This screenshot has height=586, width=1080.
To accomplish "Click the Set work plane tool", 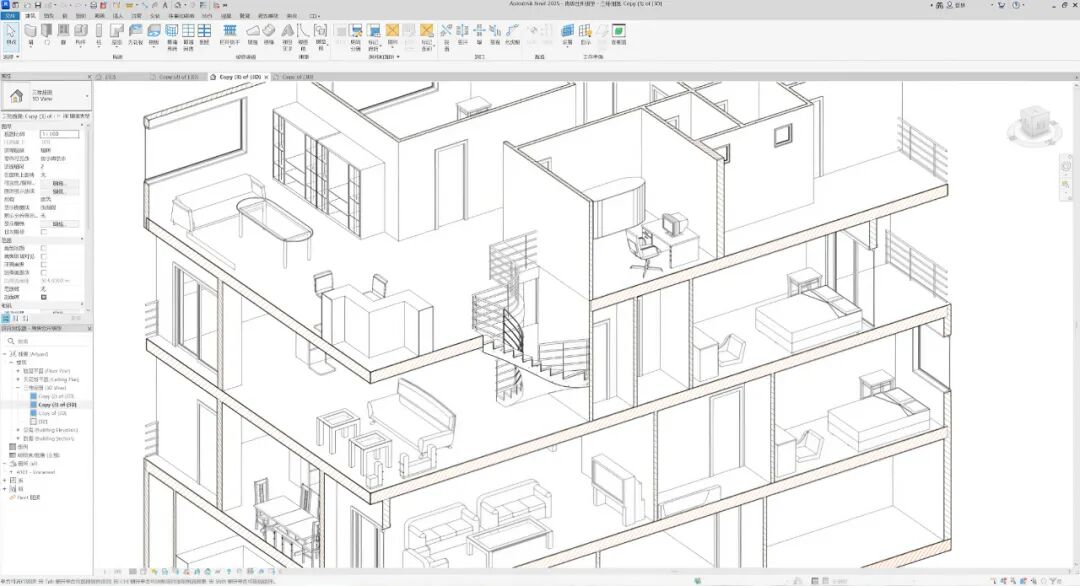I will pyautogui.click(x=568, y=34).
